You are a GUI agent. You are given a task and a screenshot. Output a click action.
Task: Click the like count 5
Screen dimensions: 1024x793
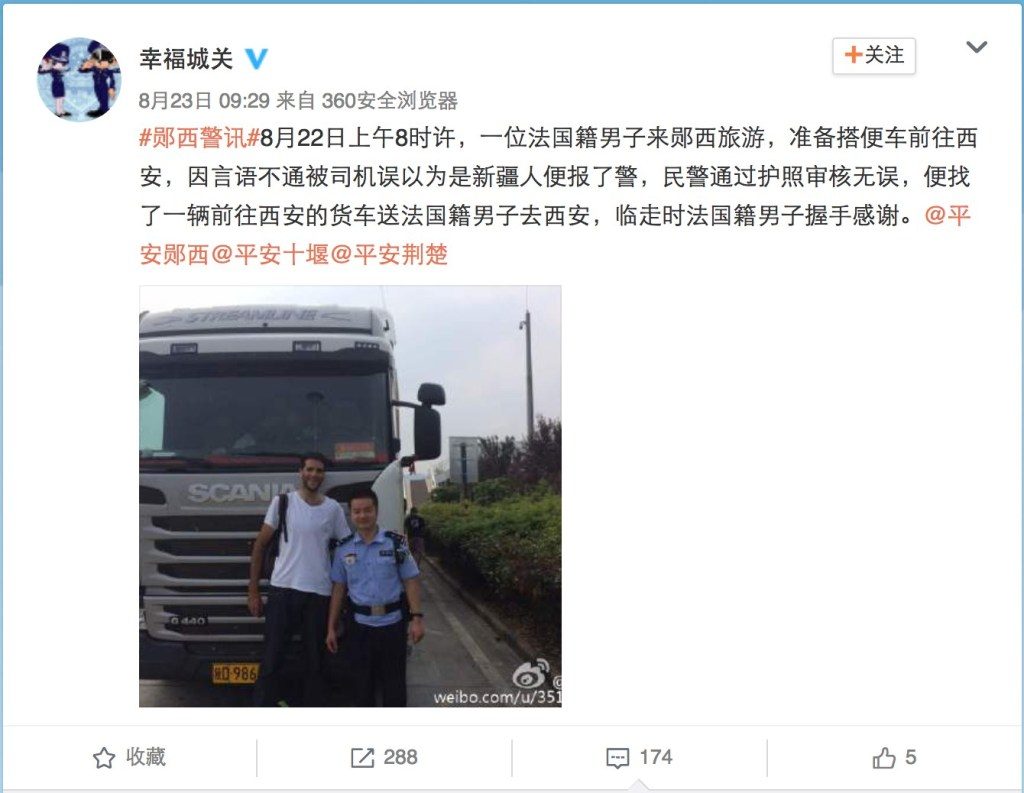click(910, 757)
